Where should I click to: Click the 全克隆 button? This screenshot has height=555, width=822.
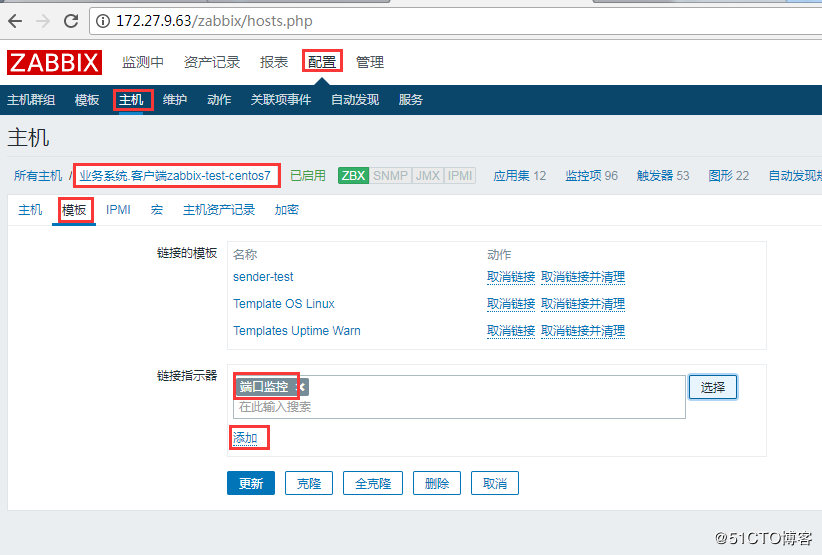(373, 483)
